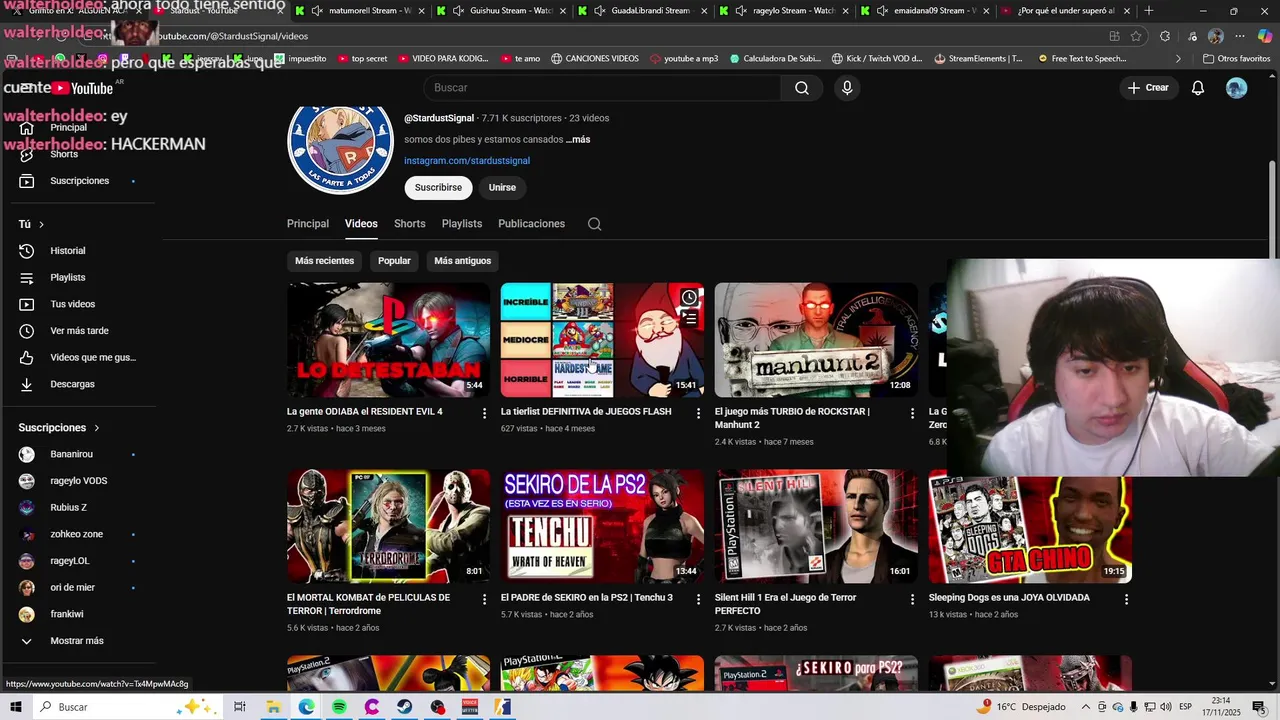Unmute rageylo Stream tab speaker icon
This screenshot has height=720, width=1280.
[x=740, y=11]
